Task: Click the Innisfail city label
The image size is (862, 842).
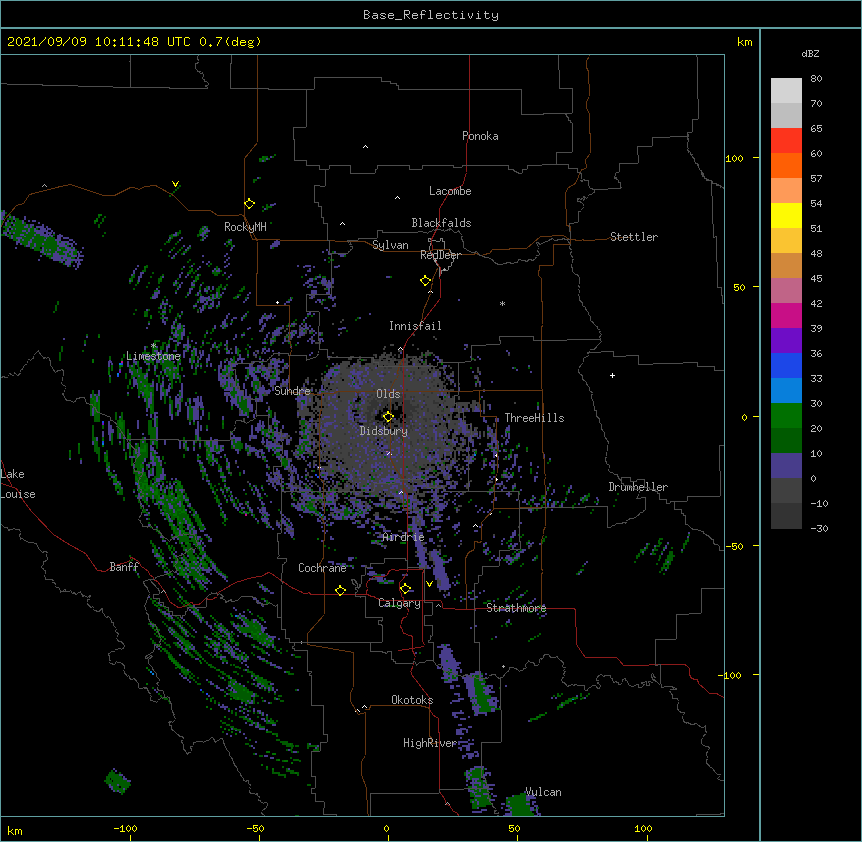Action: point(415,326)
